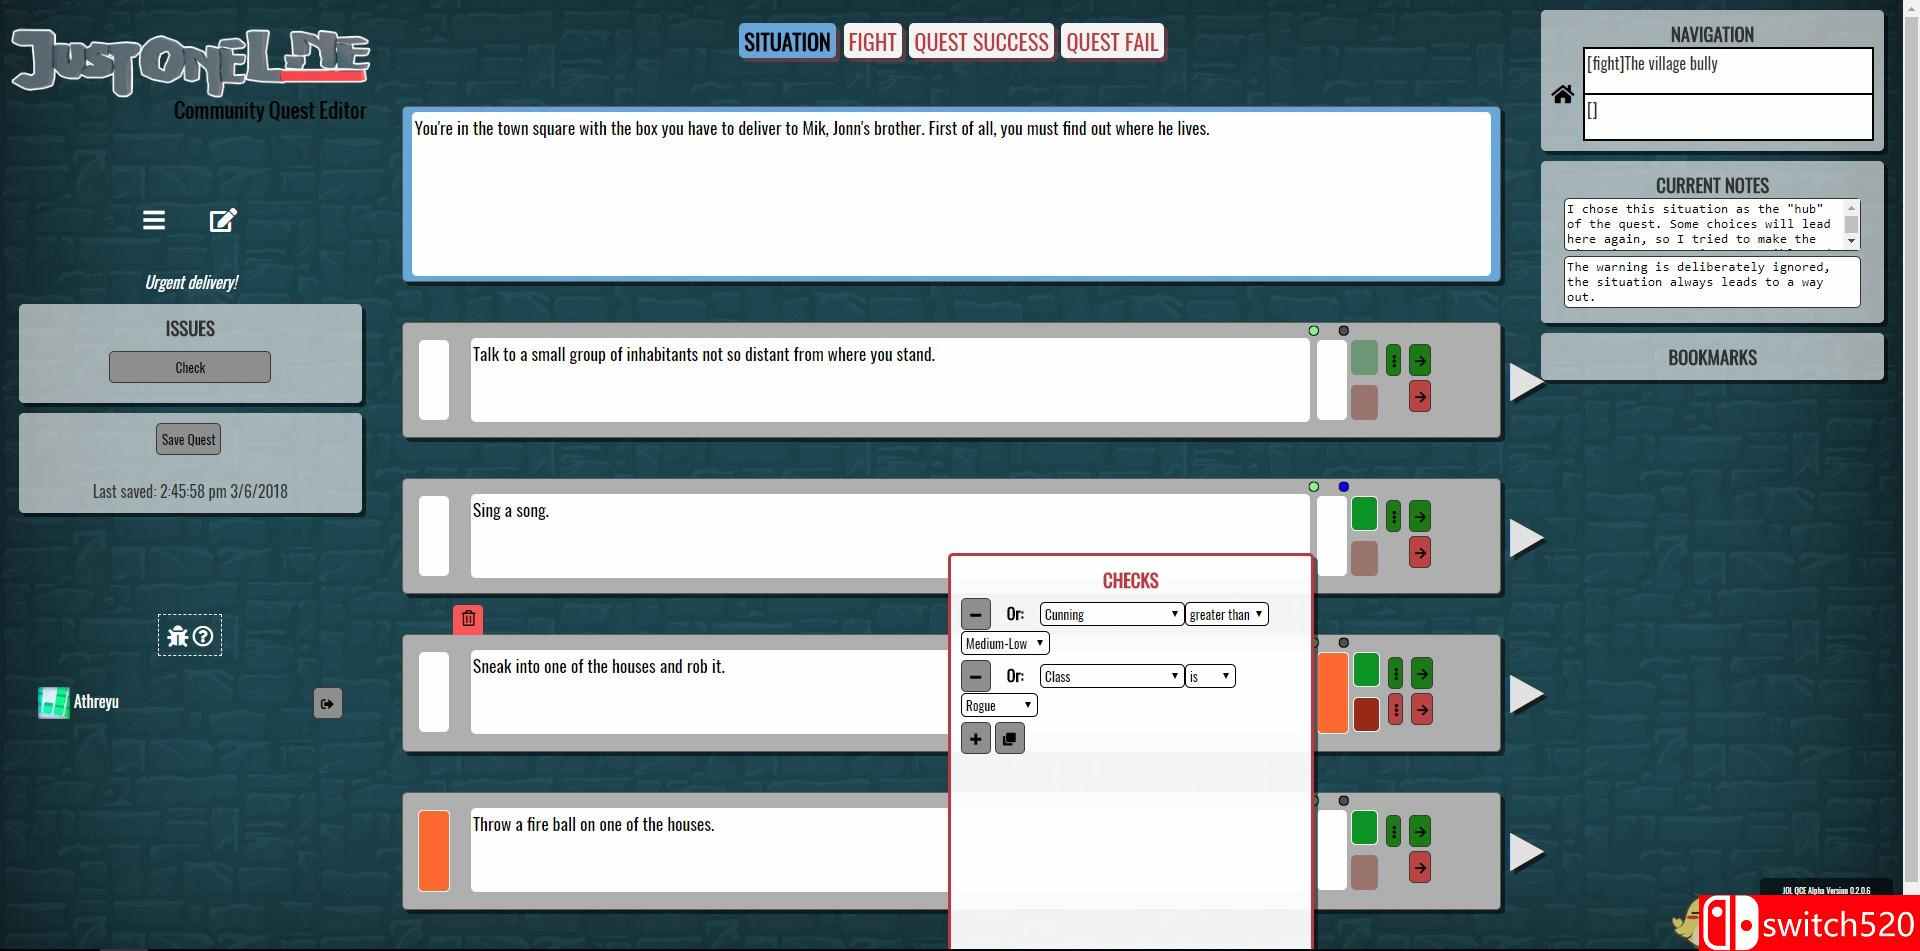Viewport: 1920px width, 951px height.
Task: Add a new check with the plus button
Action: click(x=975, y=739)
